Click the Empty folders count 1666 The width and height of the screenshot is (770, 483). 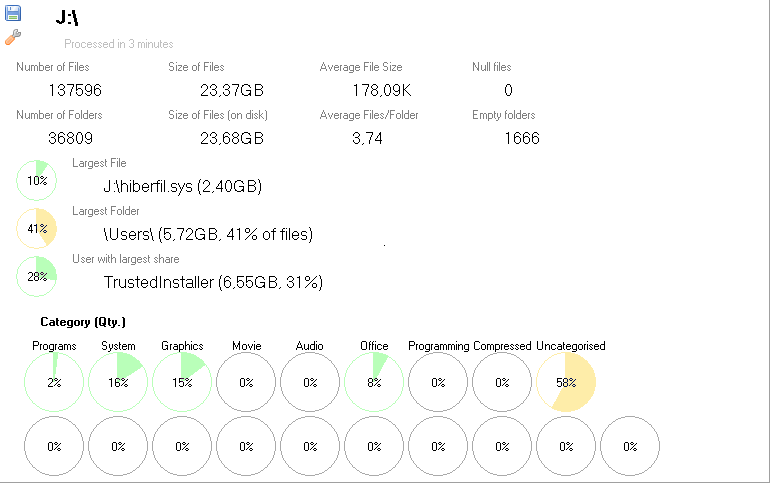point(521,138)
